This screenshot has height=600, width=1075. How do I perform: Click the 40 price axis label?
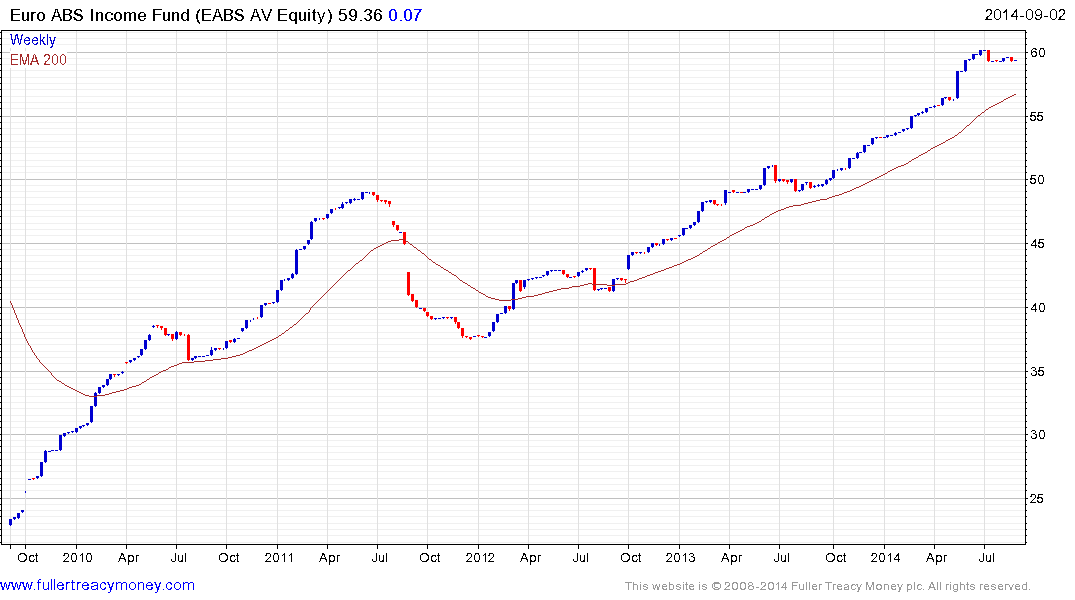[1037, 307]
